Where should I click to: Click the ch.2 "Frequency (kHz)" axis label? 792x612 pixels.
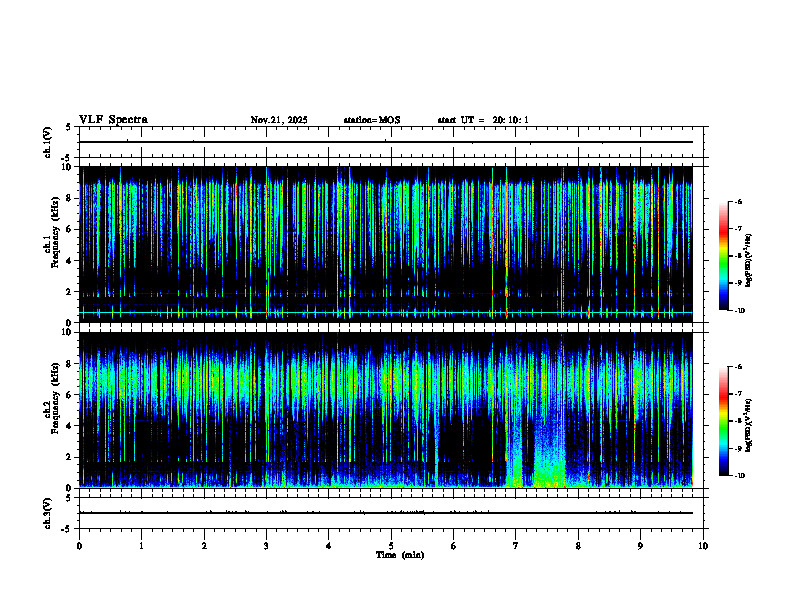[x=55, y=398]
